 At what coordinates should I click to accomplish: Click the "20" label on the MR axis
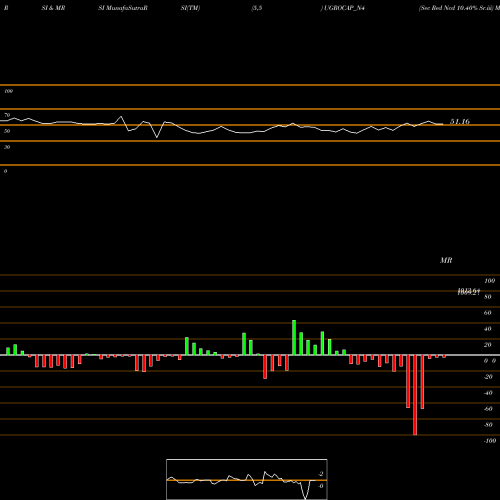(x=488, y=345)
